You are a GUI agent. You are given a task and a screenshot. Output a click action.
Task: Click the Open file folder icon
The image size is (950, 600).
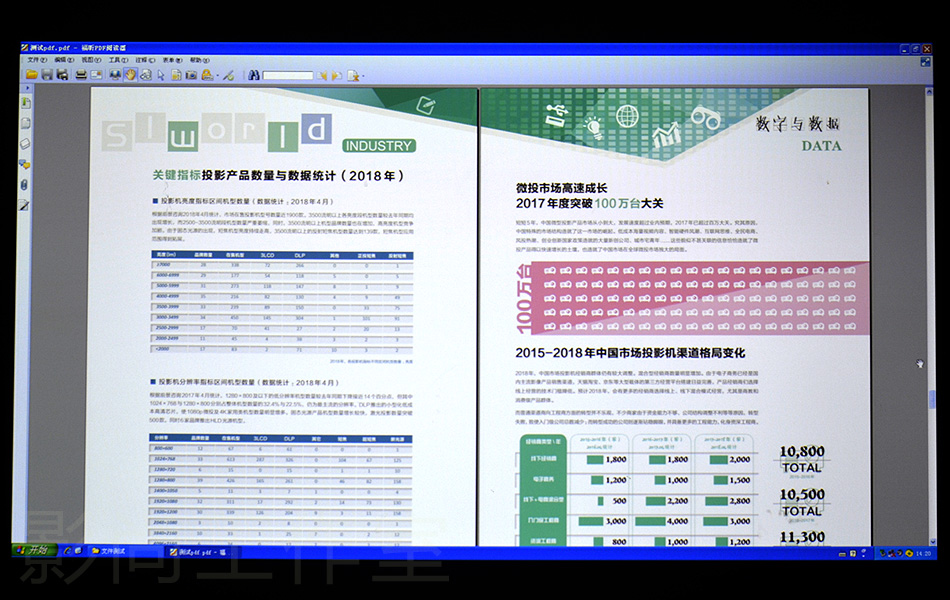(x=32, y=75)
